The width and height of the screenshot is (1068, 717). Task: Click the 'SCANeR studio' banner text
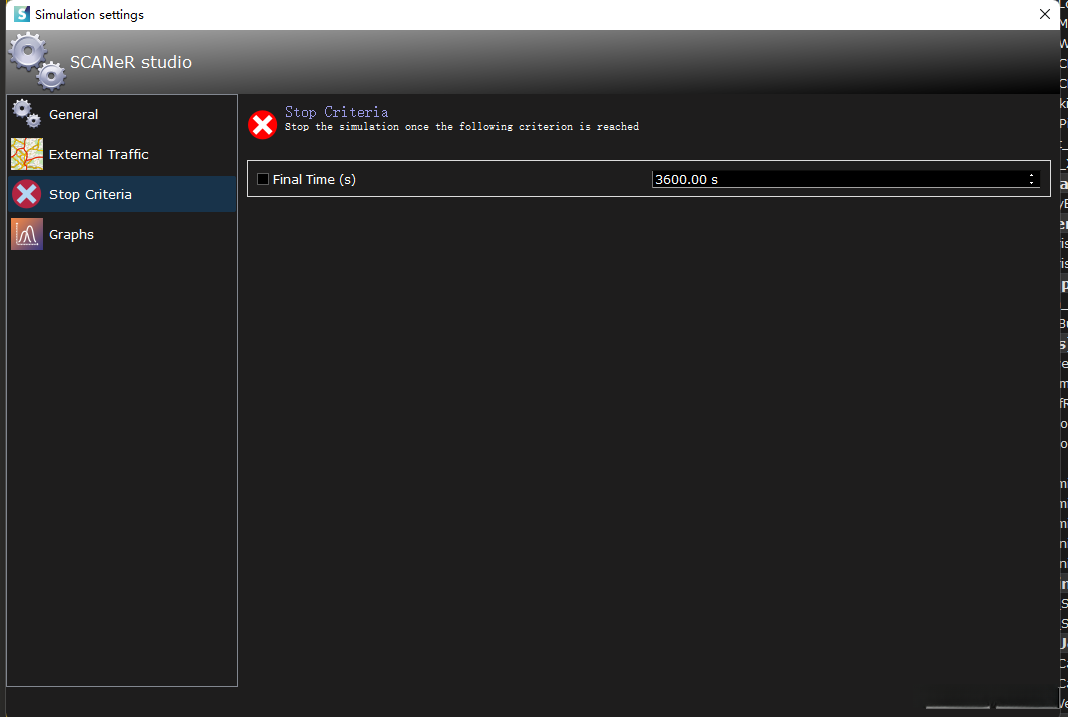click(131, 62)
